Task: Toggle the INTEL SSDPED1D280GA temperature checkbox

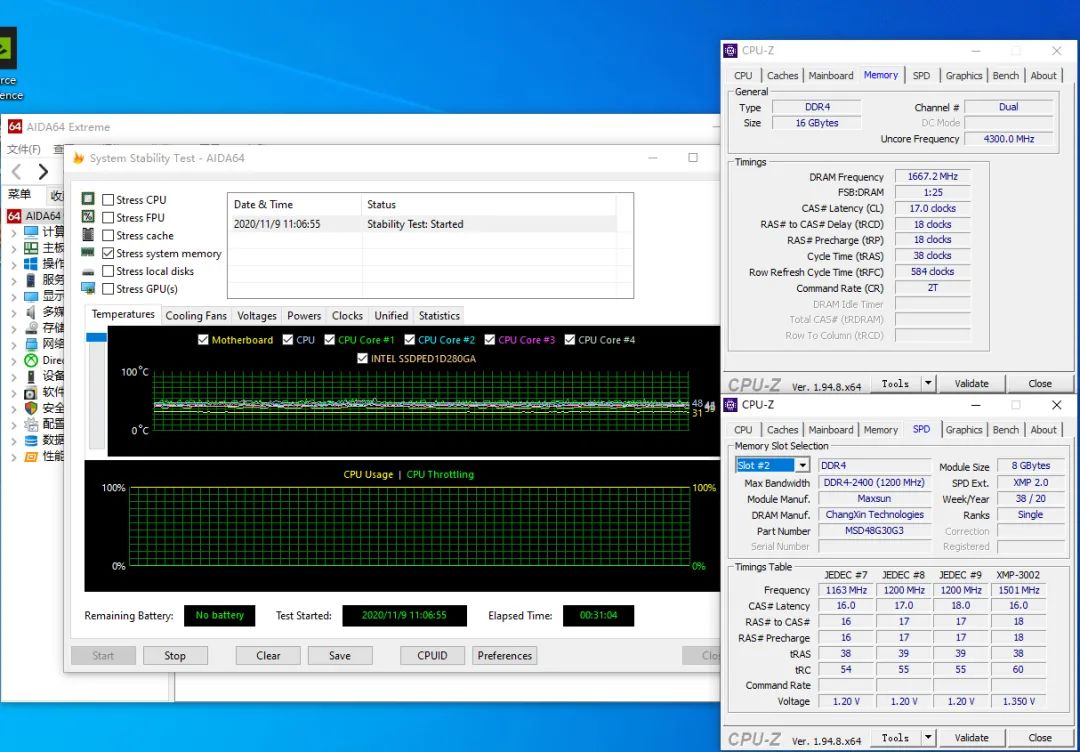Action: [363, 358]
